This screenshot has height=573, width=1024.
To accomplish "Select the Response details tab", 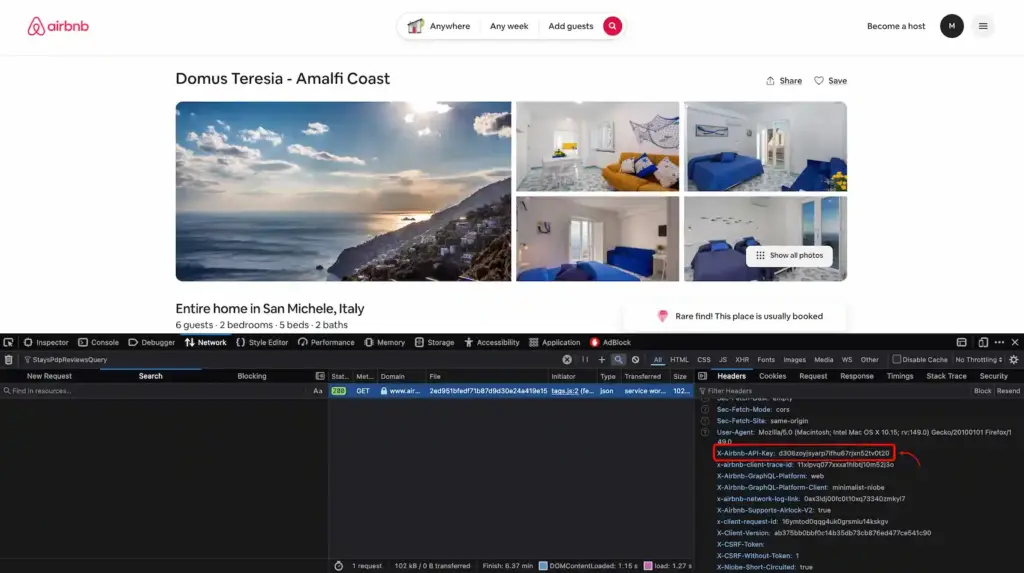I will [x=857, y=376].
